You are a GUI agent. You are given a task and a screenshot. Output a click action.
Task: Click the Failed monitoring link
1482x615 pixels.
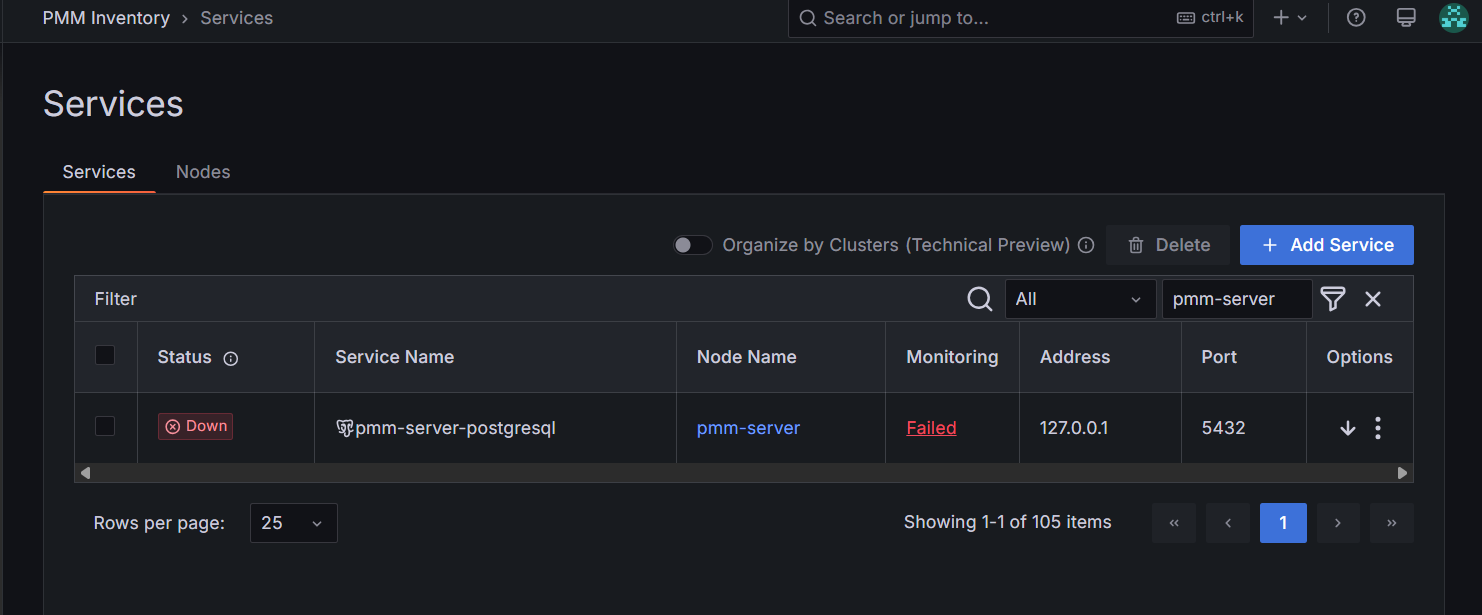(931, 428)
